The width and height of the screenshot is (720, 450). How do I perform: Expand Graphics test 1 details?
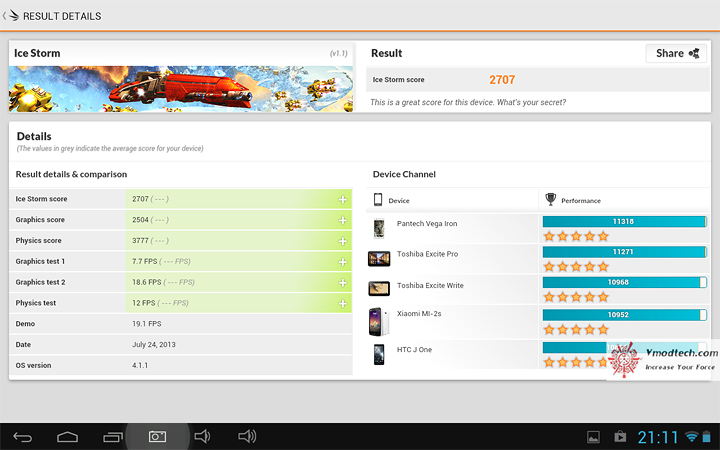coord(343,262)
